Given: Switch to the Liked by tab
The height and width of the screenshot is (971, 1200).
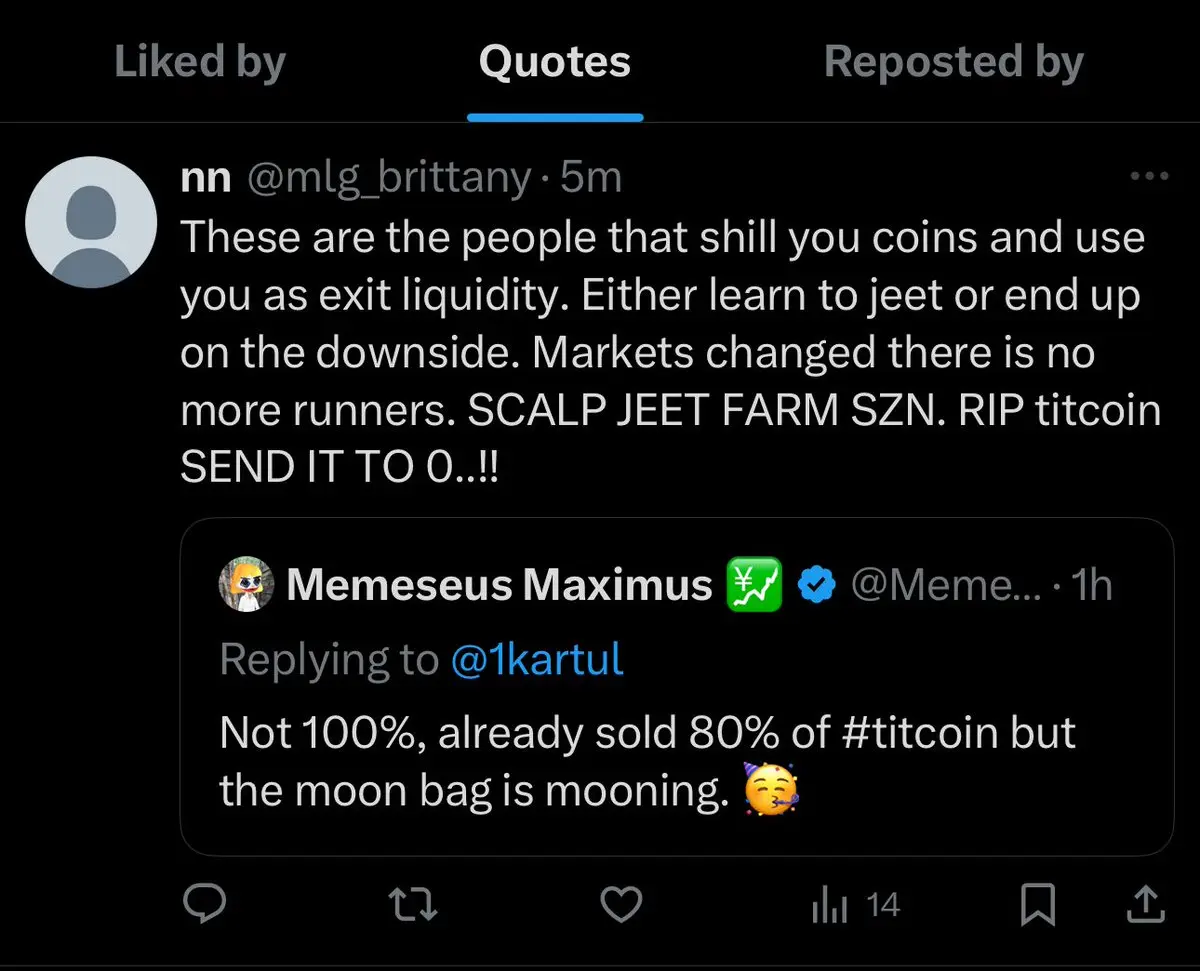Looking at the screenshot, I should click(x=200, y=62).
